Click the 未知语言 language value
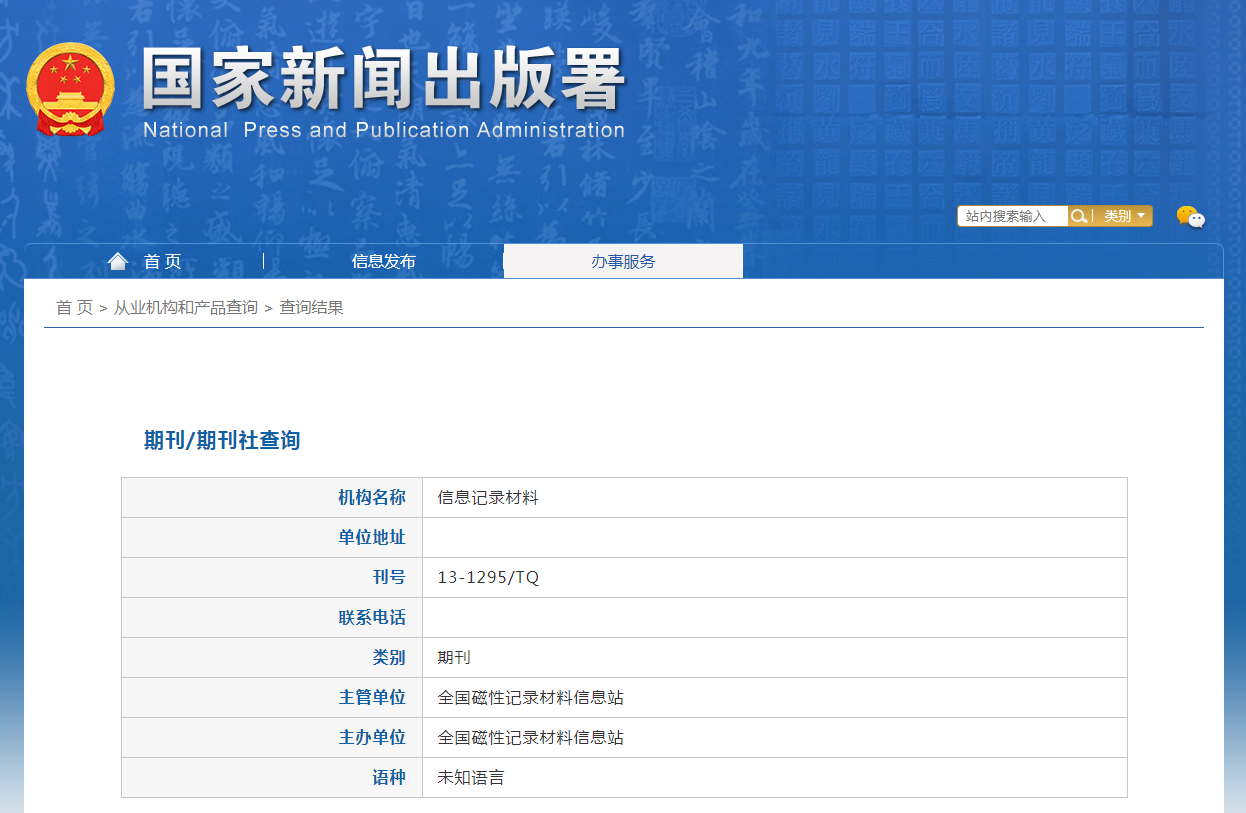Viewport: 1246px width, 813px height. click(471, 778)
